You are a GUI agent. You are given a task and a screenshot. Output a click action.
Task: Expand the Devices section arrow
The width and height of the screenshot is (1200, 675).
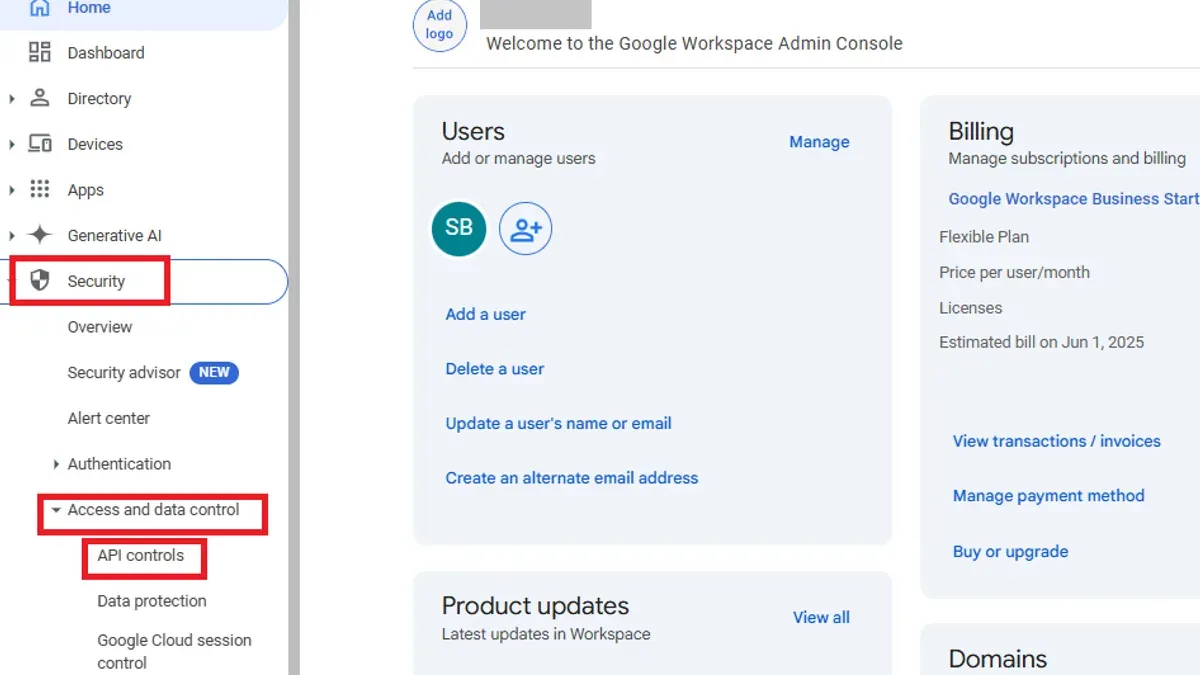12,145
